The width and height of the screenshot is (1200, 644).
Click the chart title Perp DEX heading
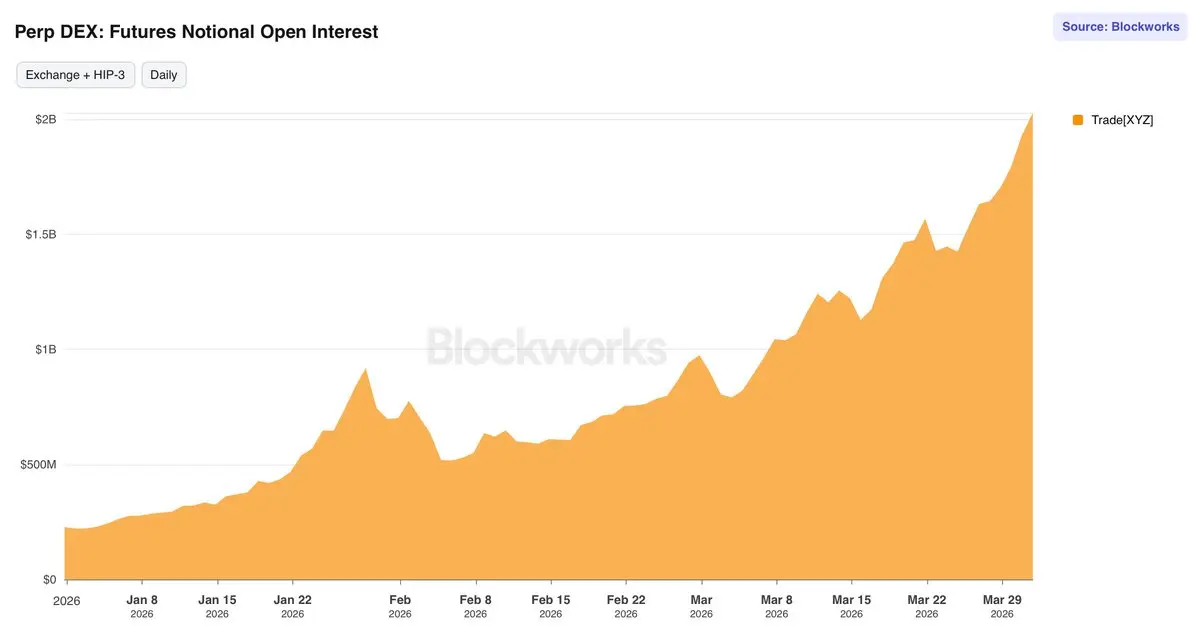[197, 32]
